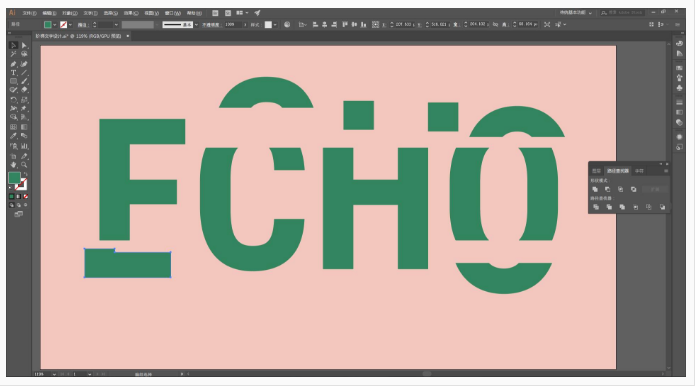Viewport: 698px width, 389px height.
Task: Switch paint mode to solid Color
Action: point(12,196)
